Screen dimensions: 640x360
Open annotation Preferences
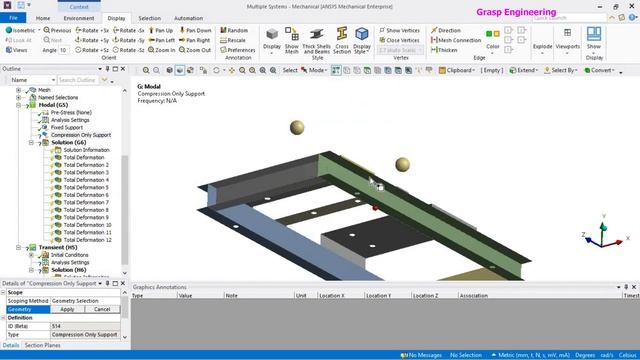238,50
